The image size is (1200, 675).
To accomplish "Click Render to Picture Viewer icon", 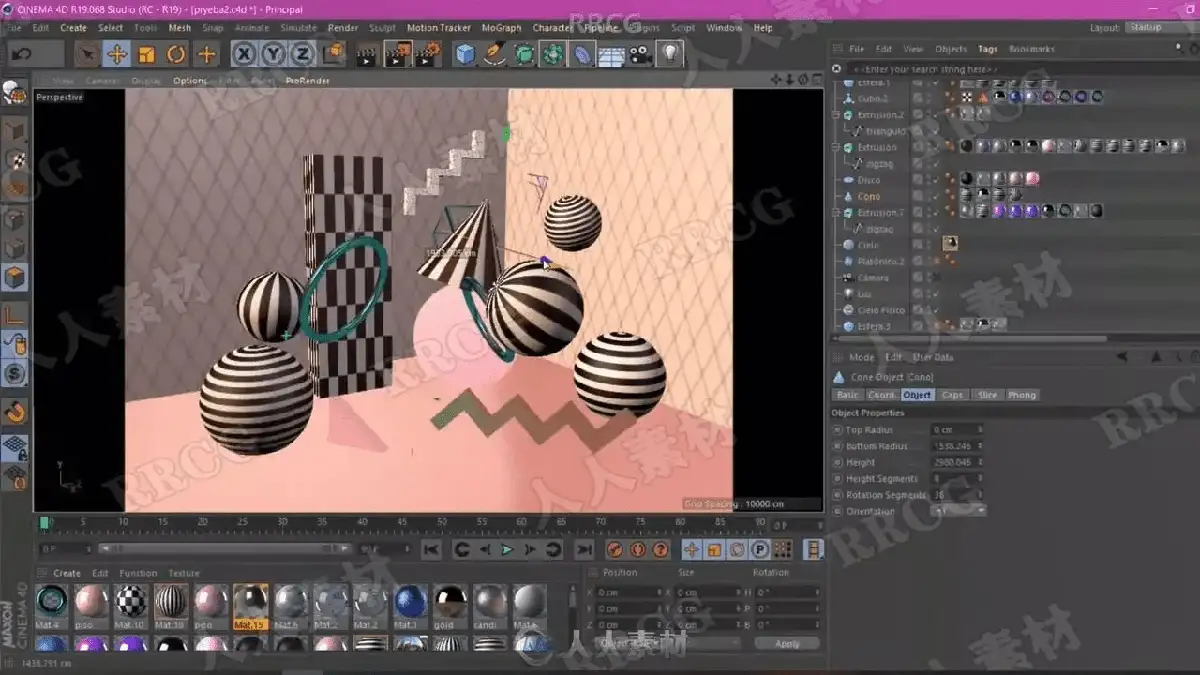I will [x=398, y=54].
